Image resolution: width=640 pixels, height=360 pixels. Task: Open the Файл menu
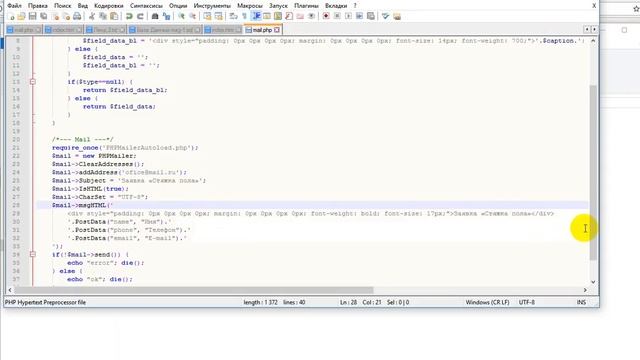pos(15,6)
